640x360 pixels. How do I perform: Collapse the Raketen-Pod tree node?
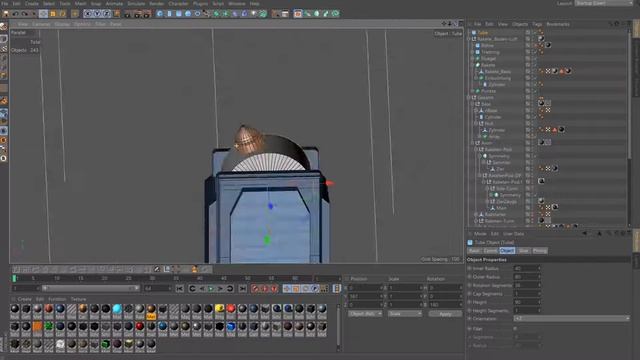coord(476,150)
